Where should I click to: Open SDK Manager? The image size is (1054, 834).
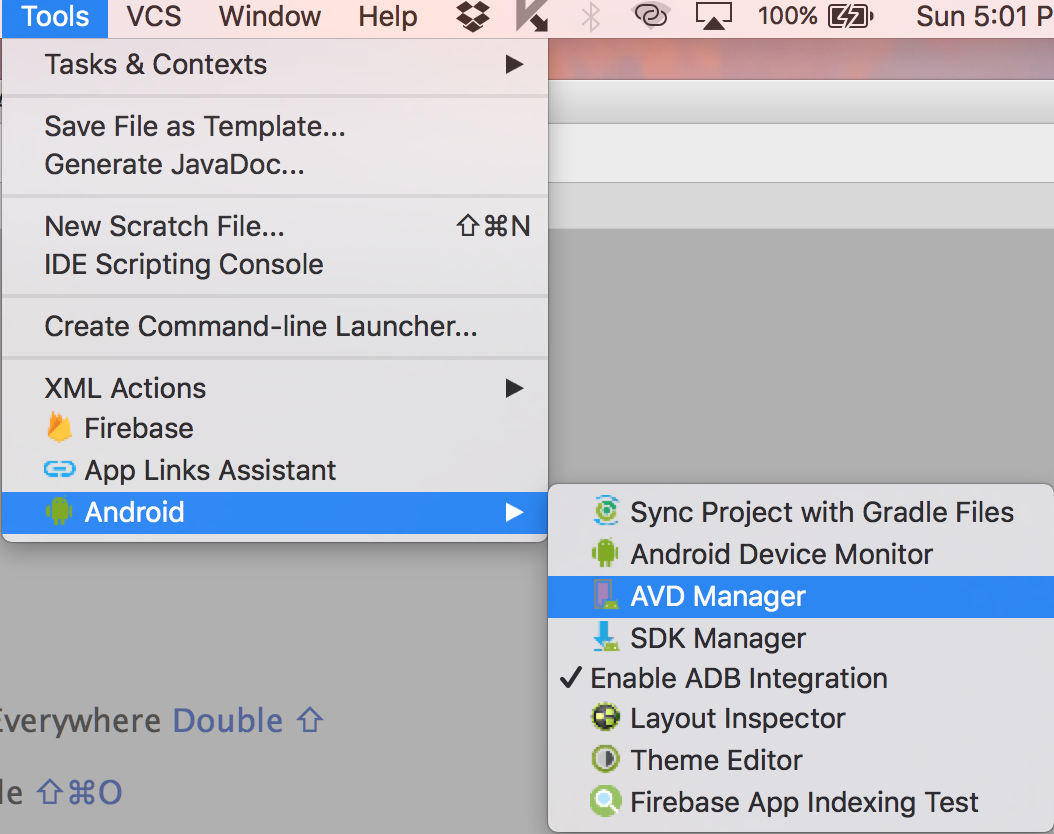[801, 638]
